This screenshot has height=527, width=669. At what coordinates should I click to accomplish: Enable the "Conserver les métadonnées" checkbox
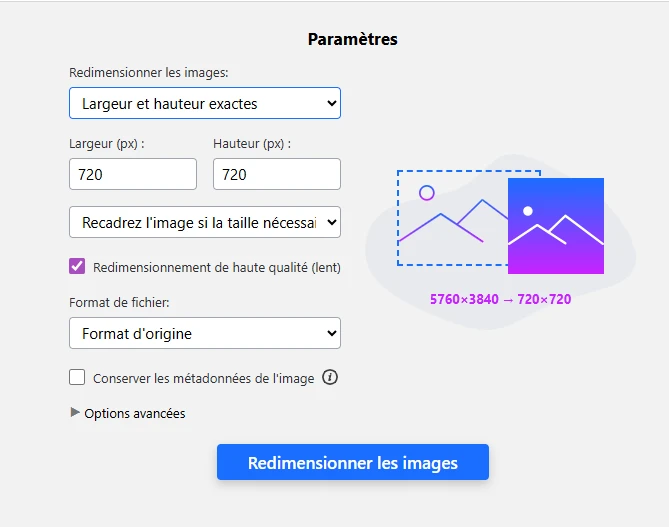[x=77, y=378]
